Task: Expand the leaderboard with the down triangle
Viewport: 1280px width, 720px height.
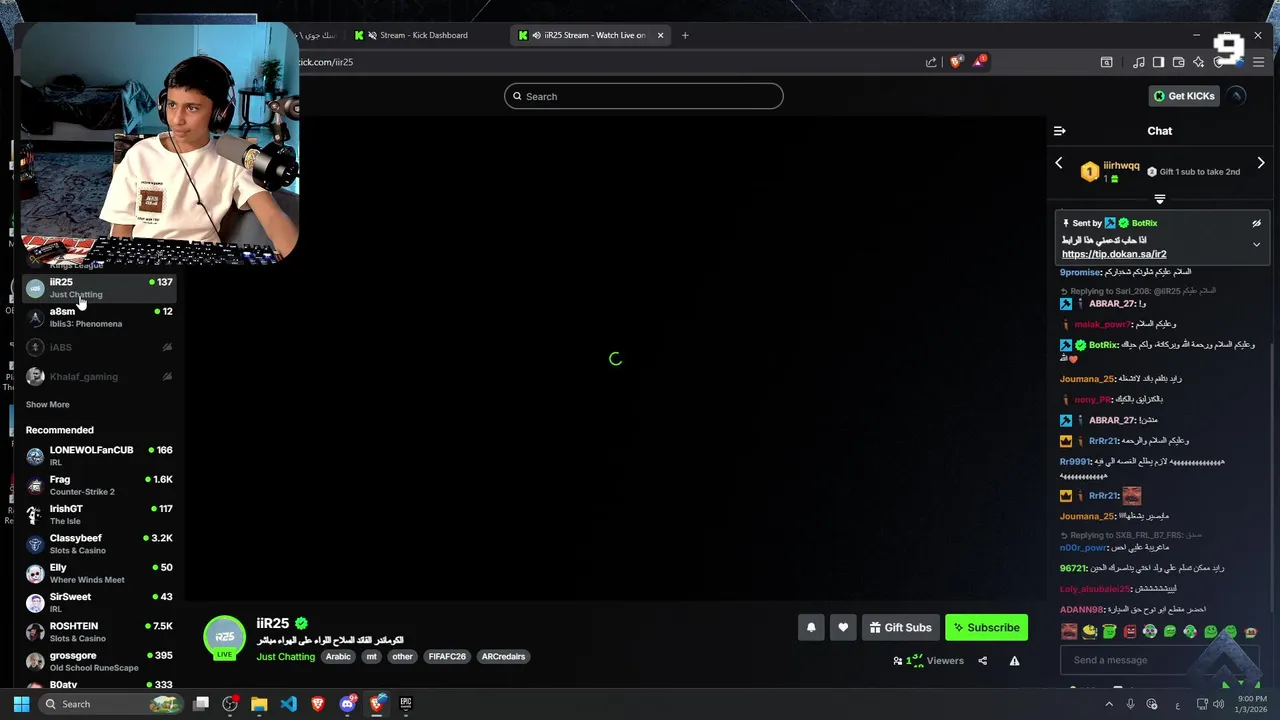Action: [x=1160, y=199]
